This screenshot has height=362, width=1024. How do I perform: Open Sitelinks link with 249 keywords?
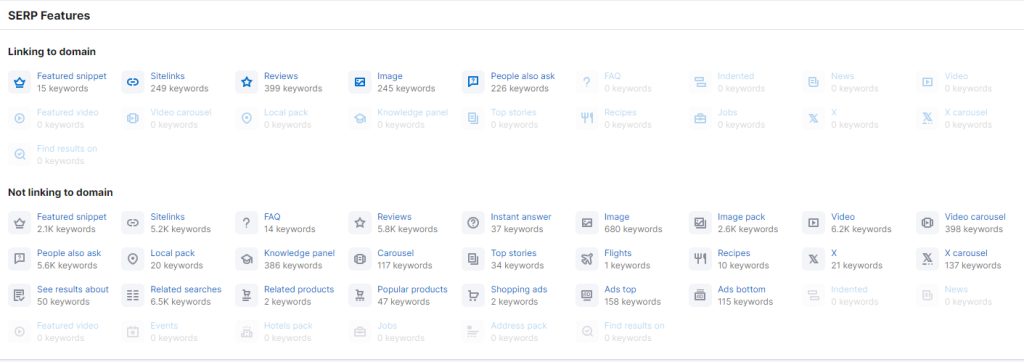tap(167, 76)
